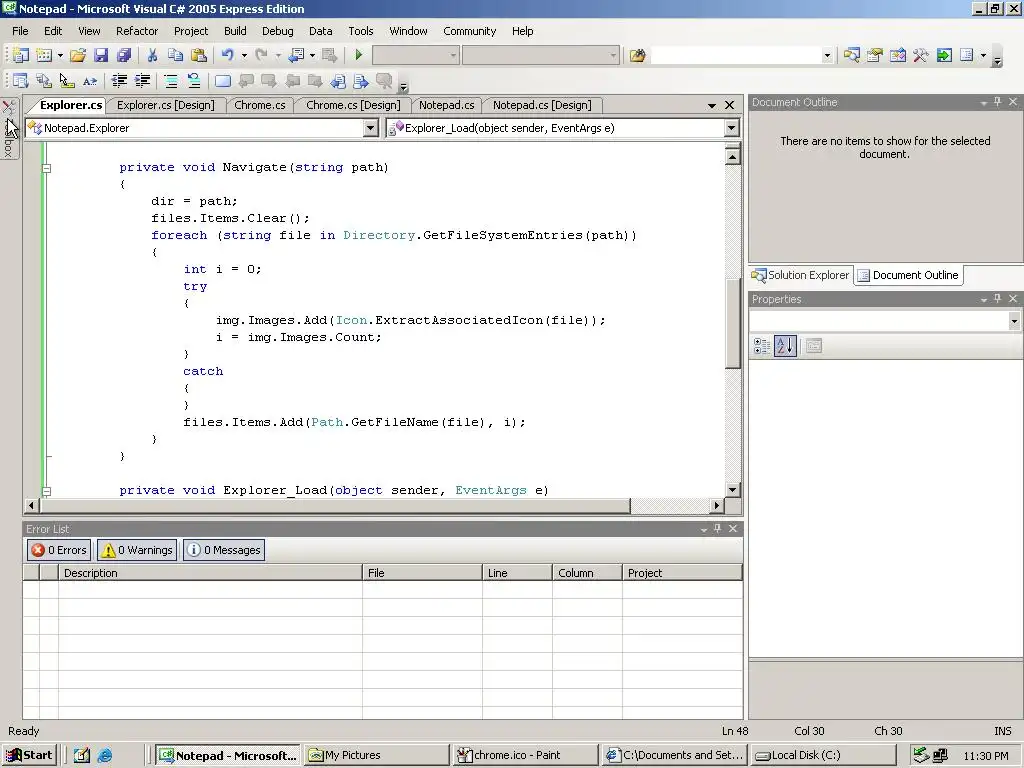Collapse the Navigate method outline node

coord(46,168)
